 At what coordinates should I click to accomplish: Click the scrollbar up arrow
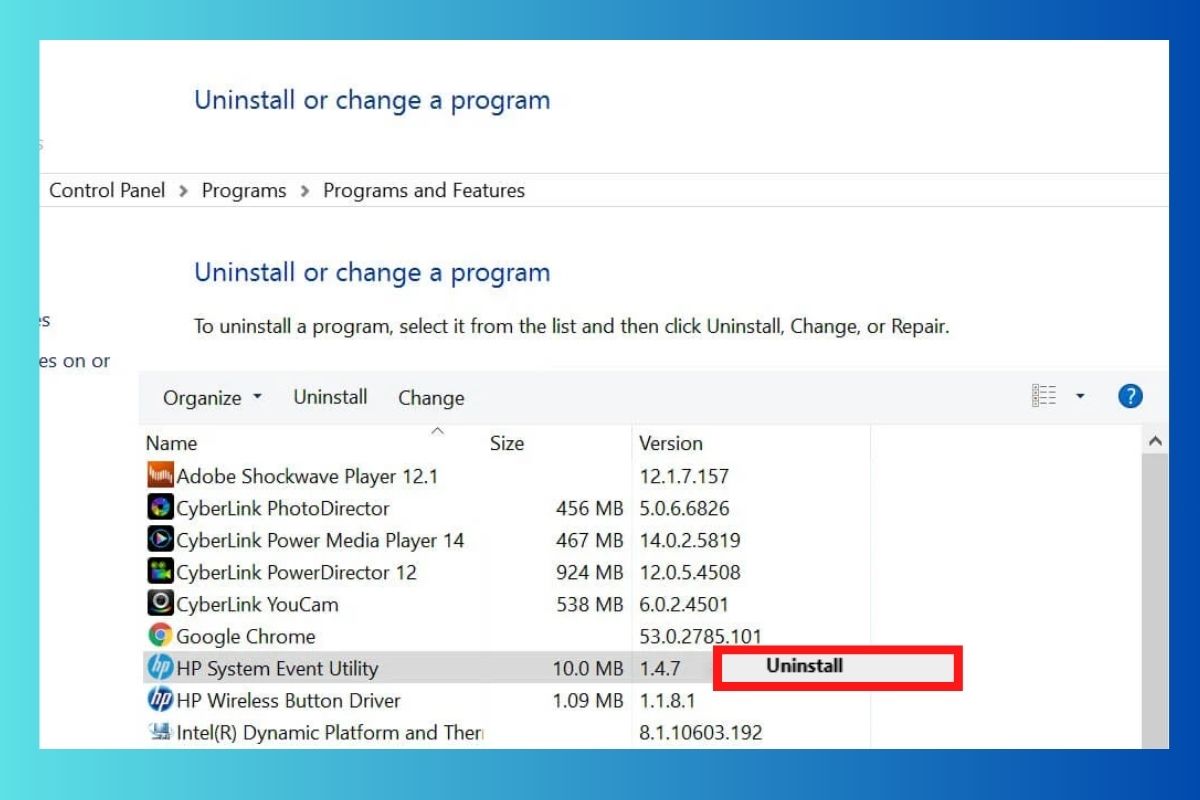click(1155, 441)
